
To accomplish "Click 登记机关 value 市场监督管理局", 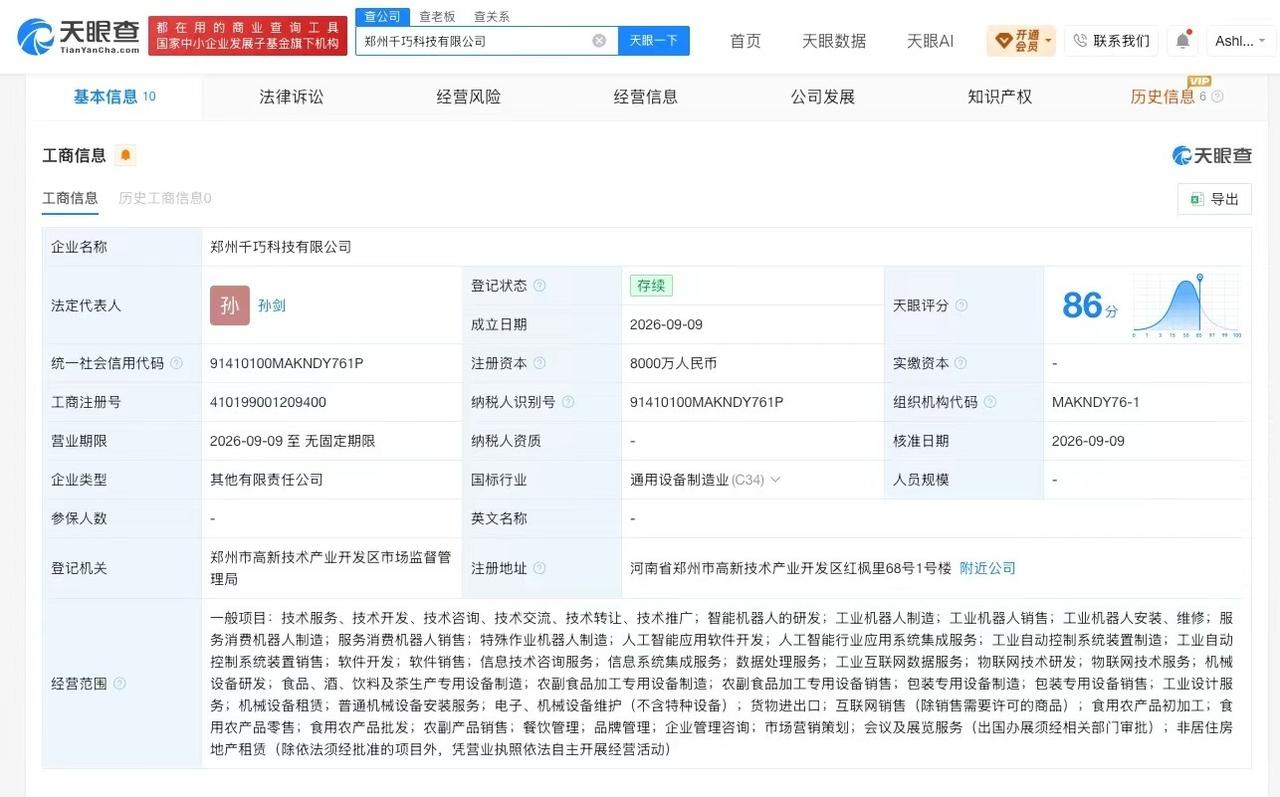I will coord(331,568).
